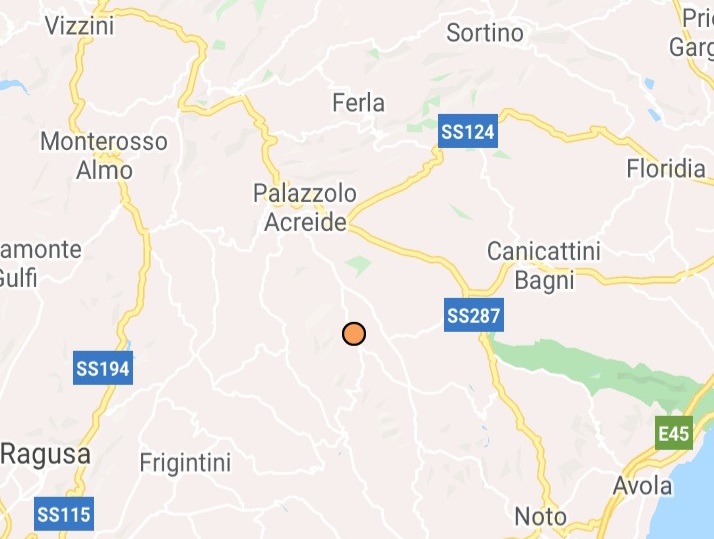Screen dimensions: 714x539
Task: Click the Canicattini Bagni town label
Action: 544,265
